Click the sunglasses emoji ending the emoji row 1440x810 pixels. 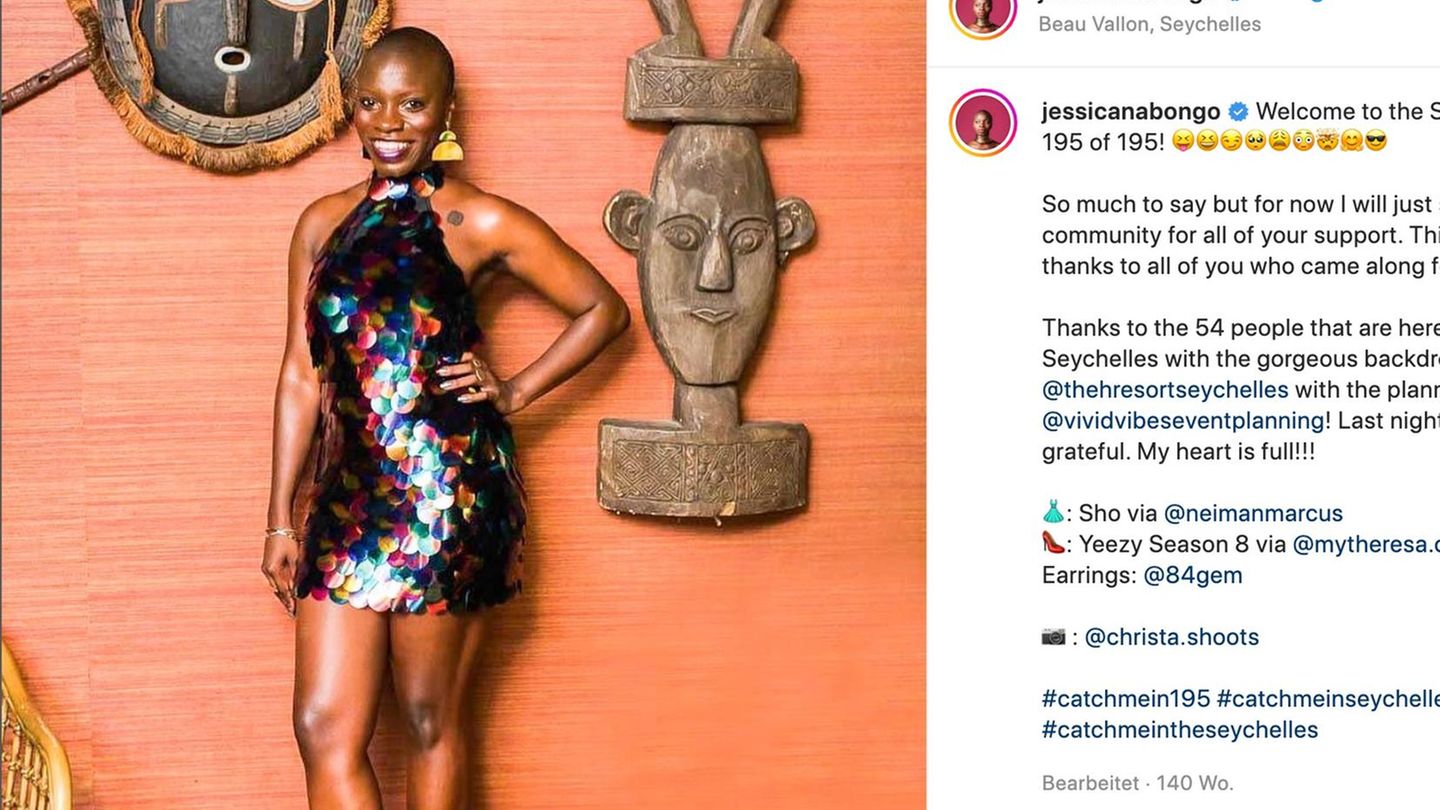[x=1376, y=142]
